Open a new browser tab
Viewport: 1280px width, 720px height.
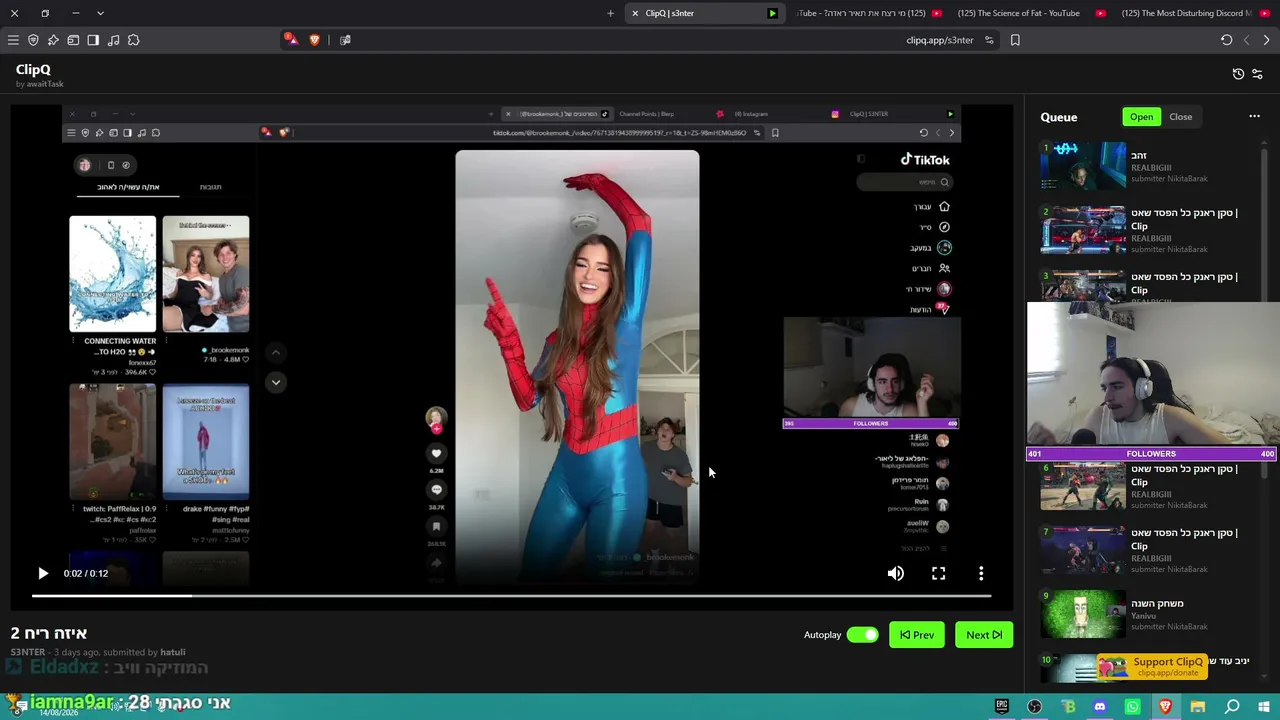click(610, 13)
